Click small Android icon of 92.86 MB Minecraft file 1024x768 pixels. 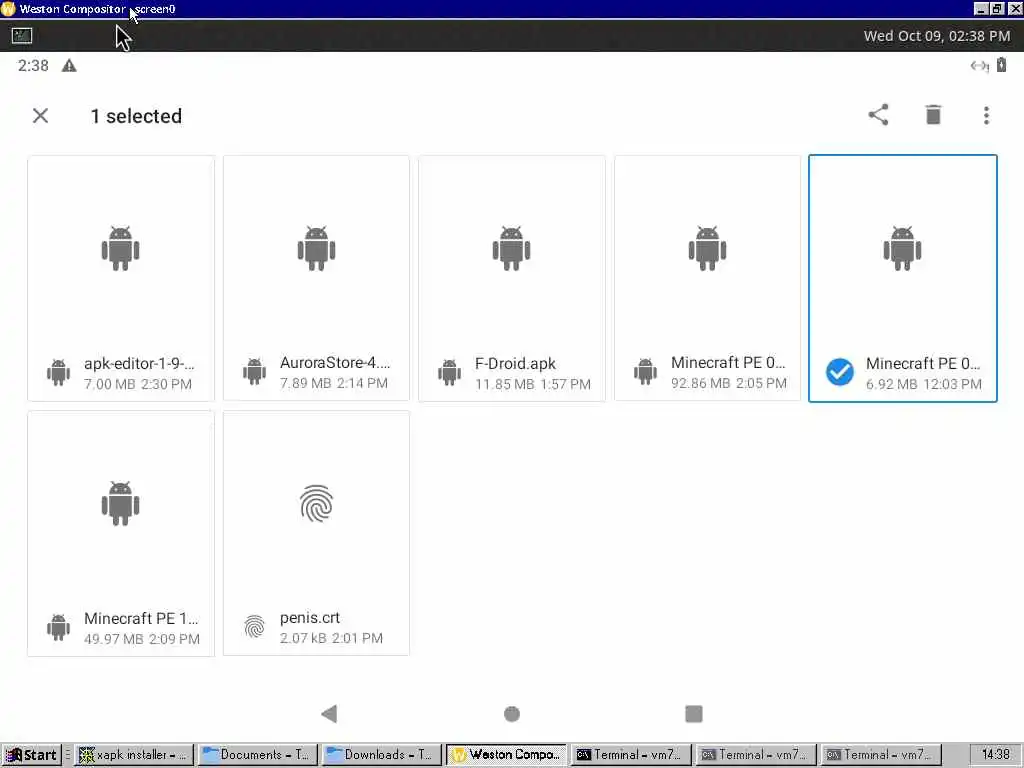(x=645, y=372)
